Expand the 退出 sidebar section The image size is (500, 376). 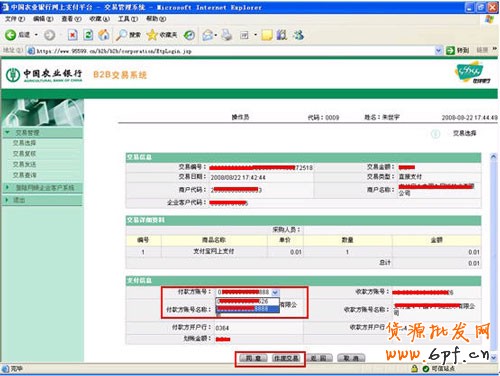click(43, 200)
